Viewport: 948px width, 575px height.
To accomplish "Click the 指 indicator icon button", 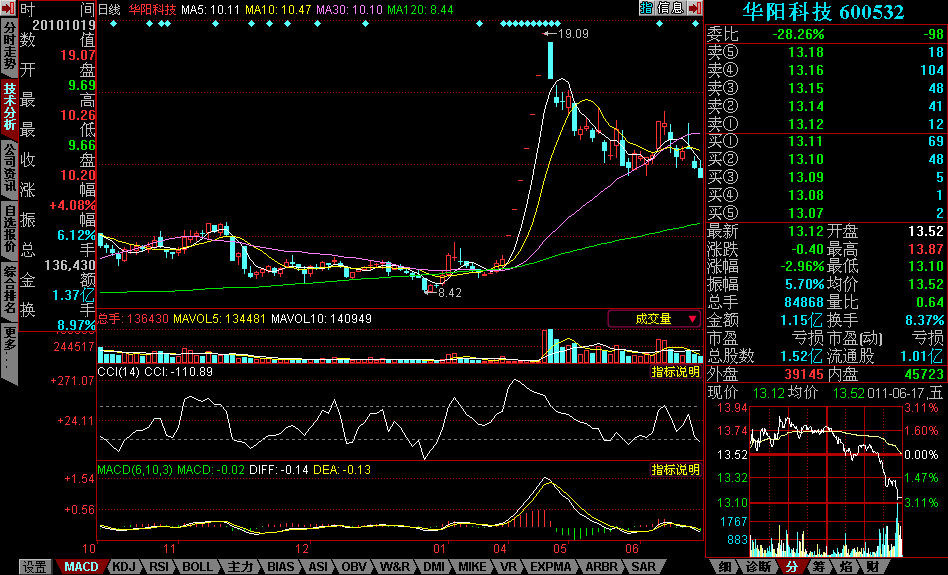I will [646, 8].
